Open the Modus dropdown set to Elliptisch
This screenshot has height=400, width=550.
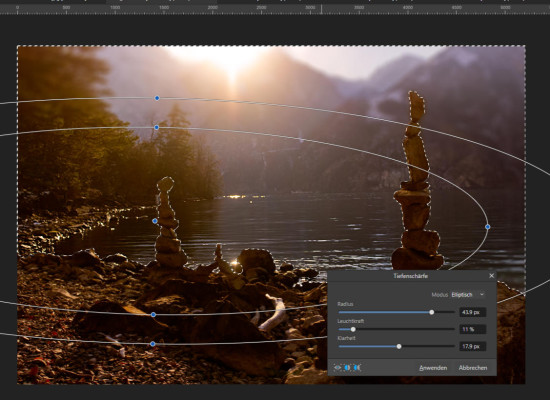click(468, 295)
